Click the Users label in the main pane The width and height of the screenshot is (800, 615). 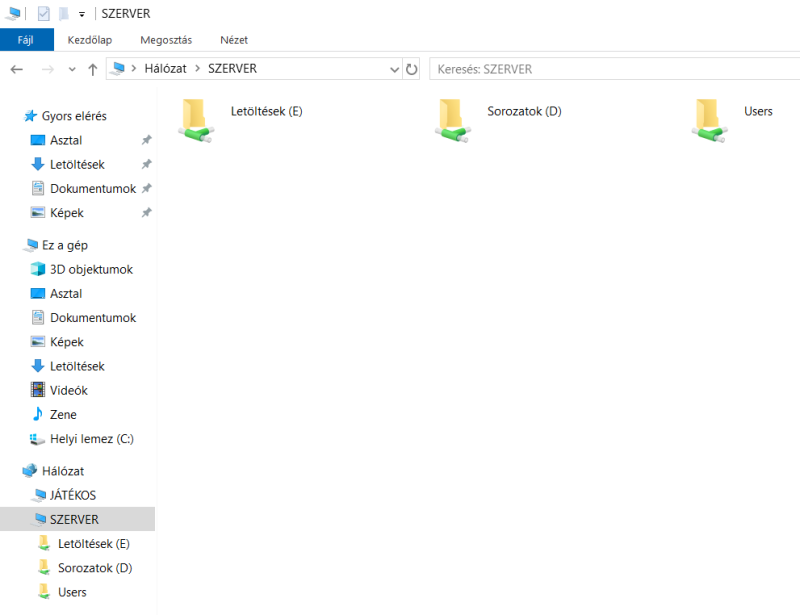pos(758,111)
